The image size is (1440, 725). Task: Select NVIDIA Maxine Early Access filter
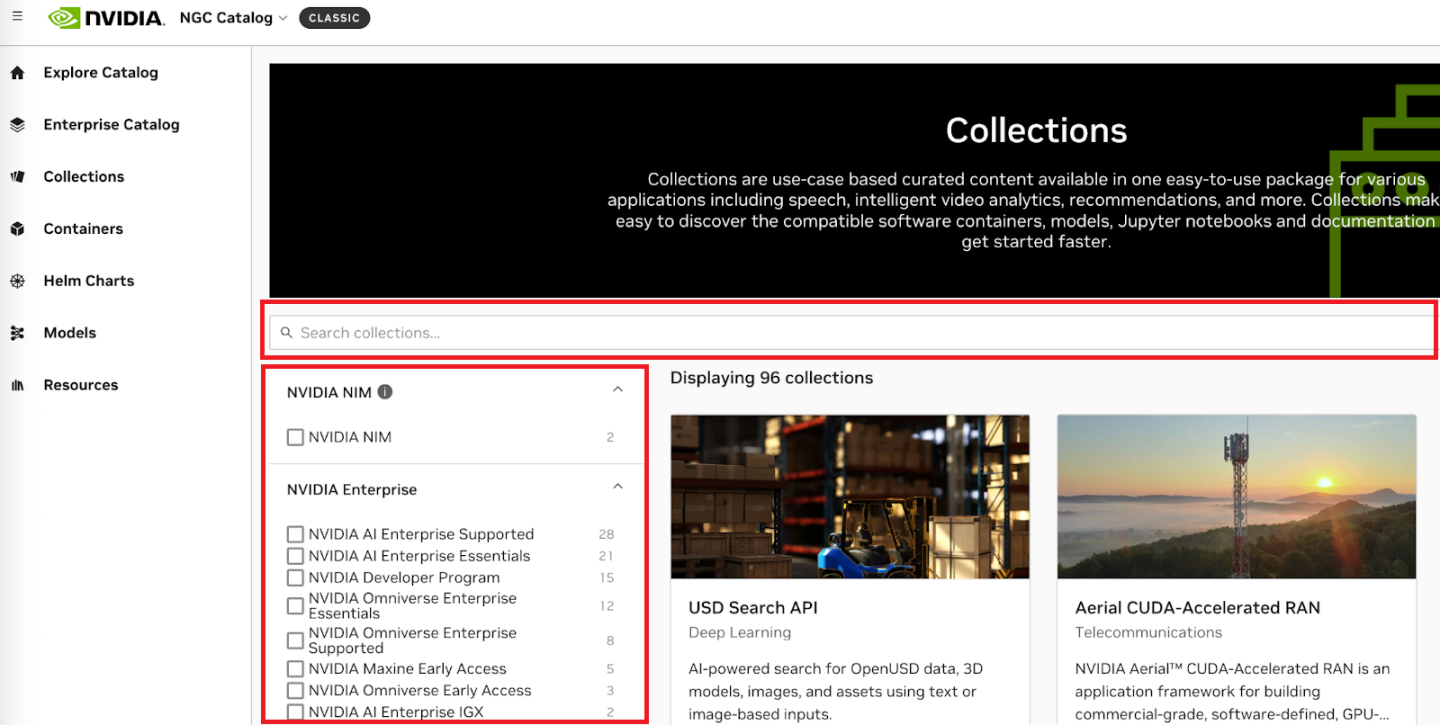pos(295,669)
